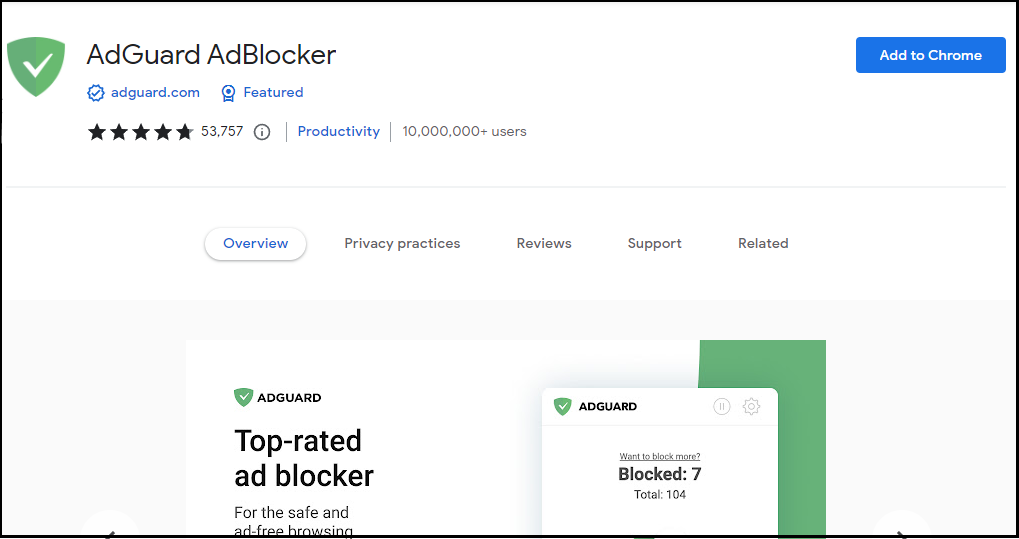Click the promotional screenshot slide
Viewport: 1019px width, 539px height.
506,439
